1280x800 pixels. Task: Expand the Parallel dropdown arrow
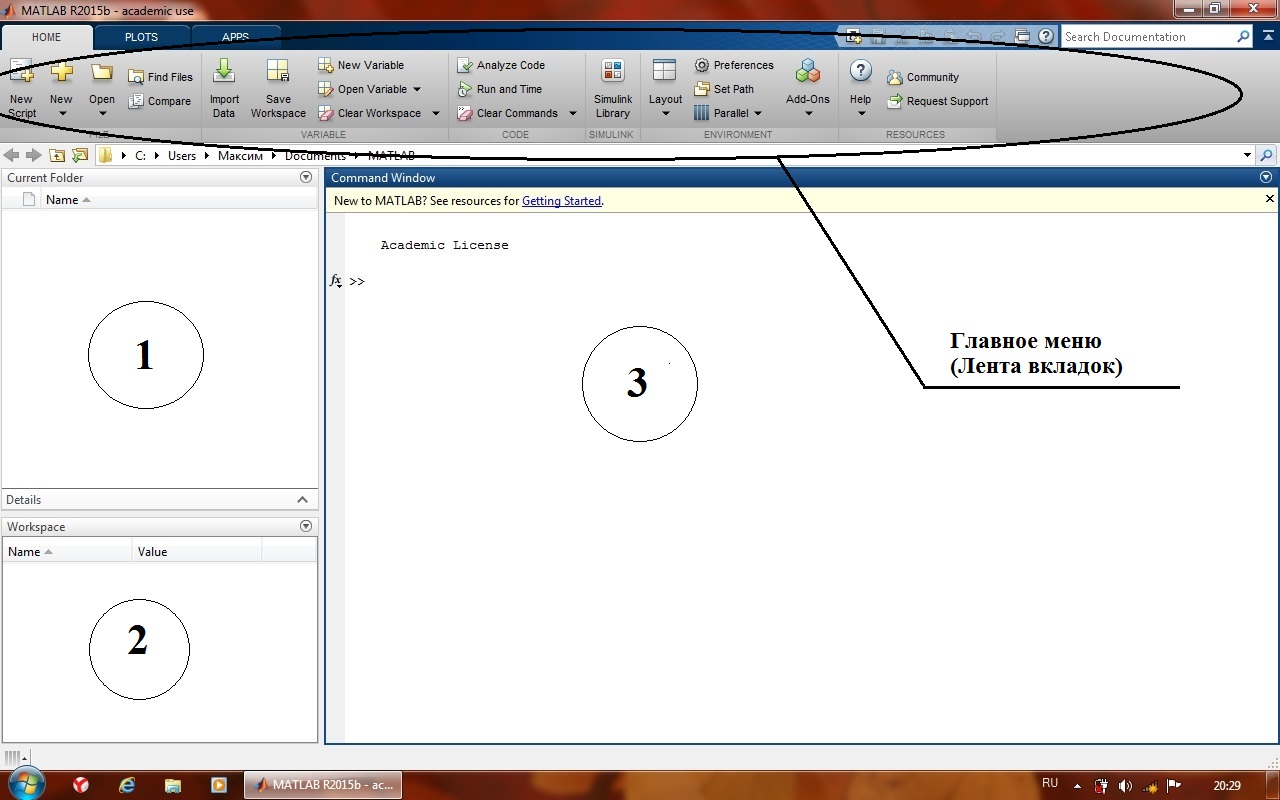[x=758, y=113]
